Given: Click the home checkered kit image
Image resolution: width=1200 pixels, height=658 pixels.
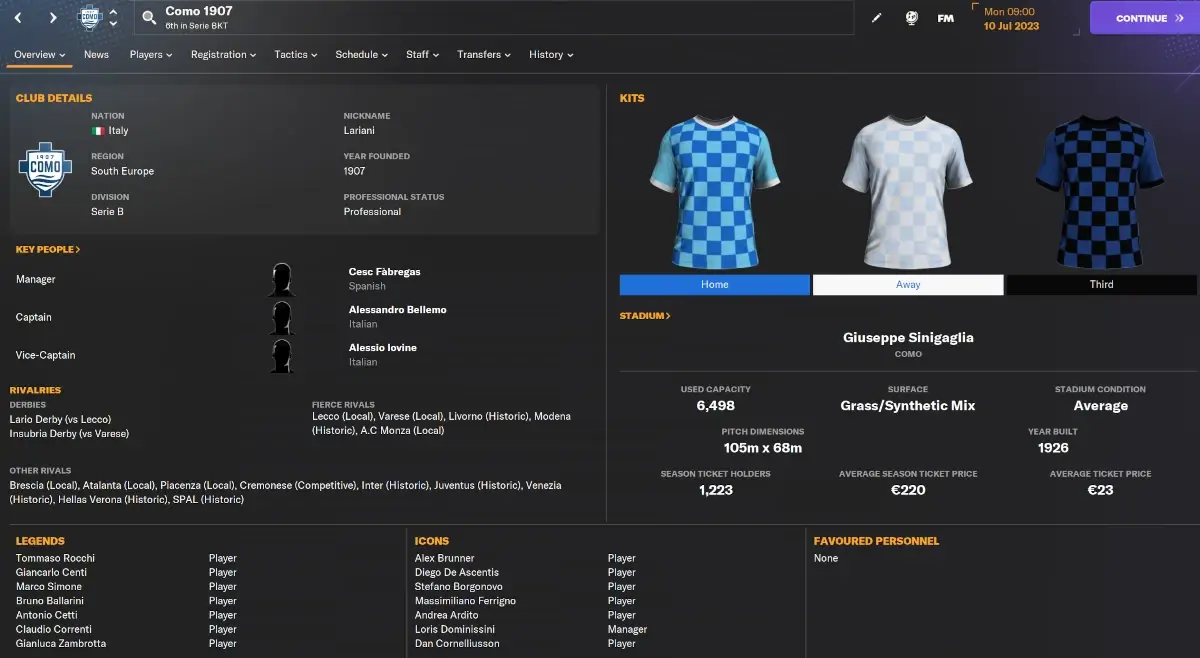Looking at the screenshot, I should click(x=714, y=191).
